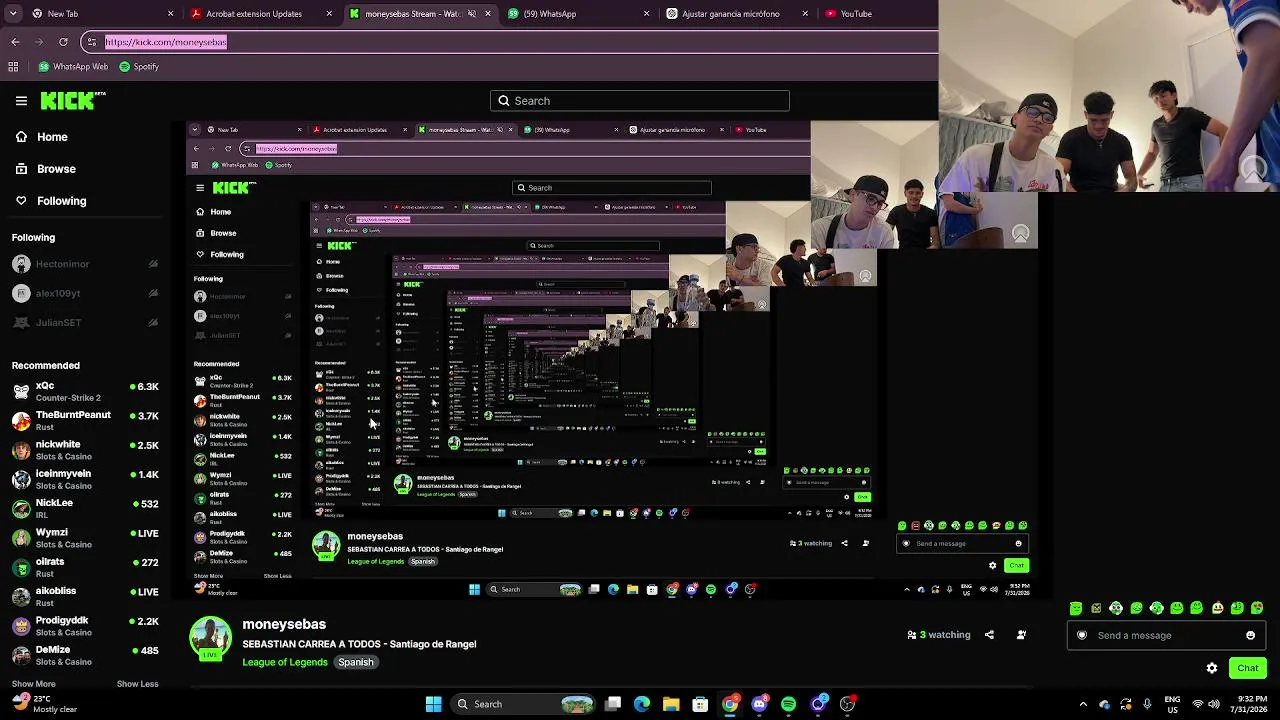Open File Explorer from the taskbar
Screen dimensions: 1280x720
671,704
